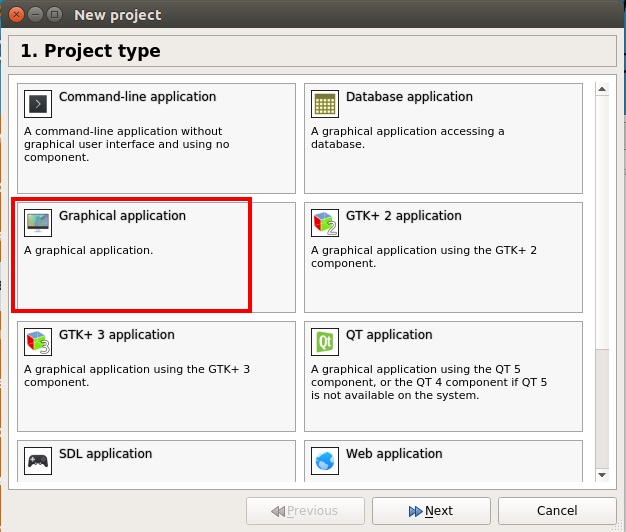Choose the Graphical application title
This screenshot has width=626, height=532.
(123, 216)
